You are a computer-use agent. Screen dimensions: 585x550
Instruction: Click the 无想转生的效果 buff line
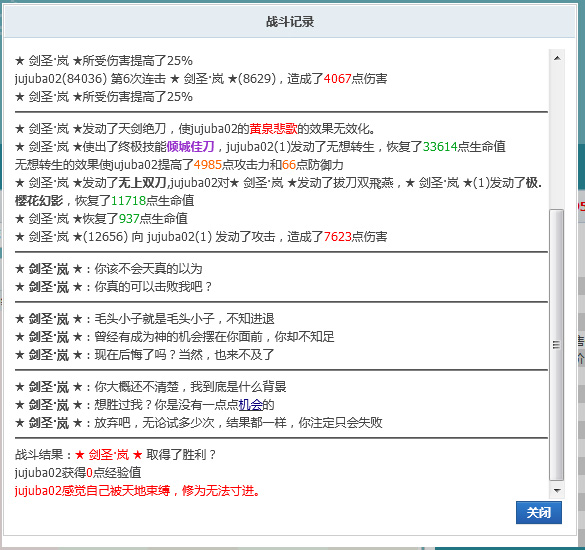[x=179, y=165]
